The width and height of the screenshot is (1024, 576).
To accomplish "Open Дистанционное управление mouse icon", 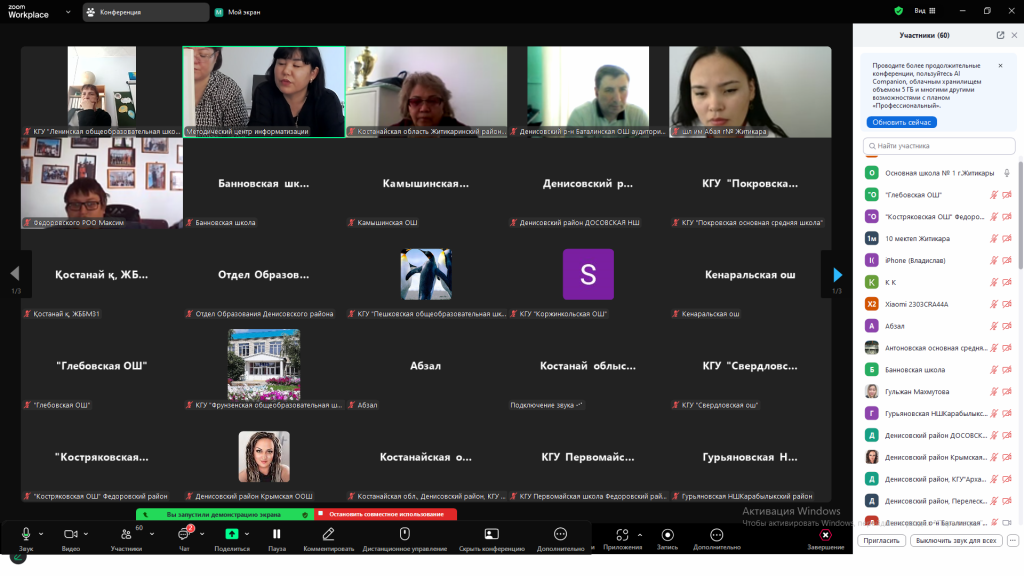I will pyautogui.click(x=405, y=534).
